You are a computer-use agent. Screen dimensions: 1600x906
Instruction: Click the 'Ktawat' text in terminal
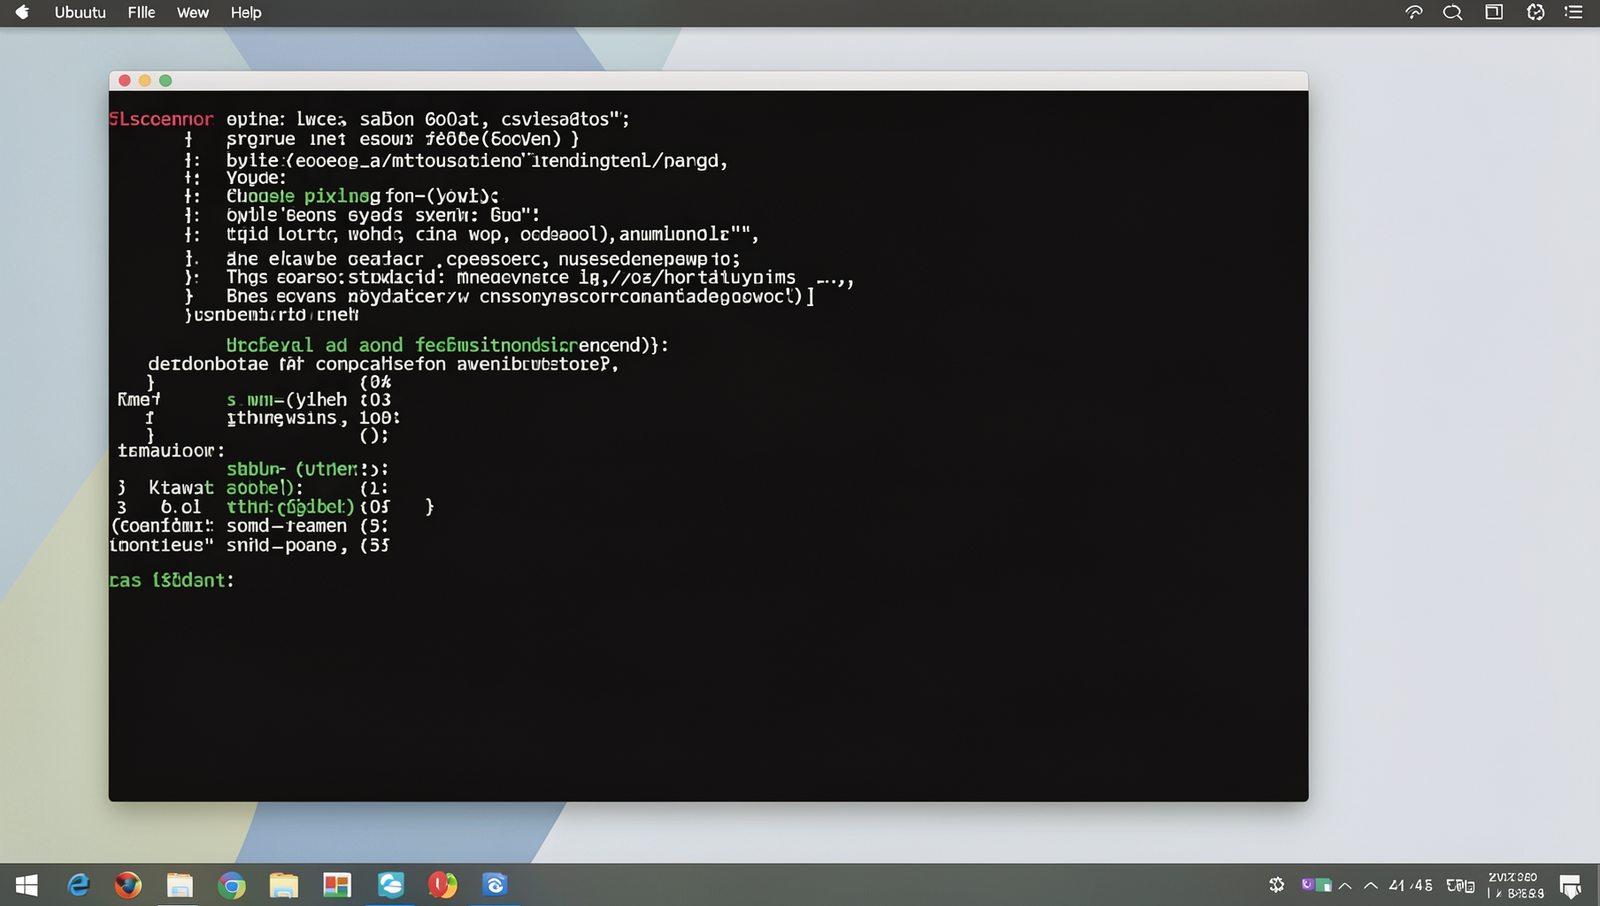click(x=181, y=488)
